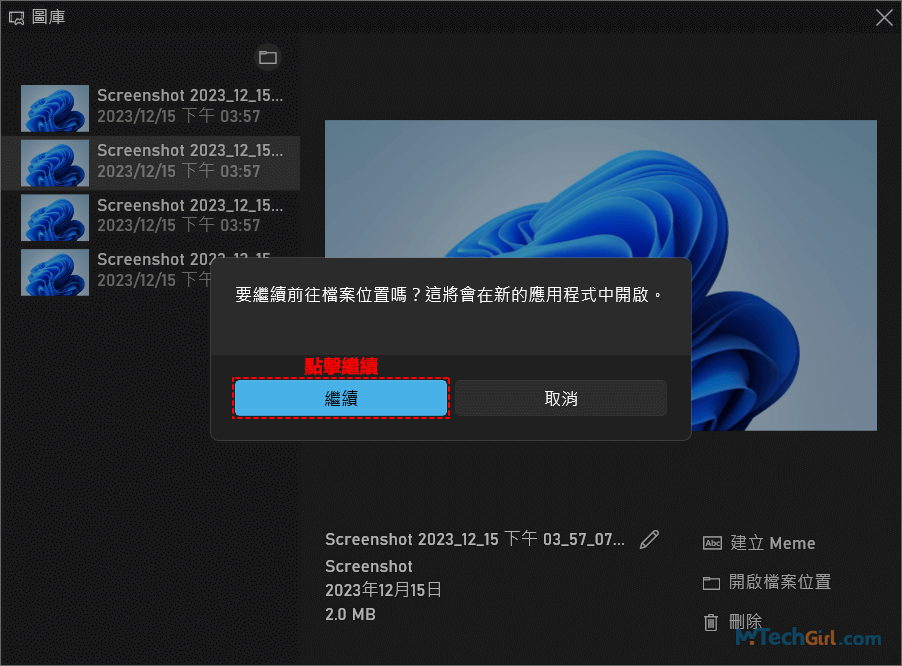Click the Abc icon for 建立 Meme

(712, 543)
